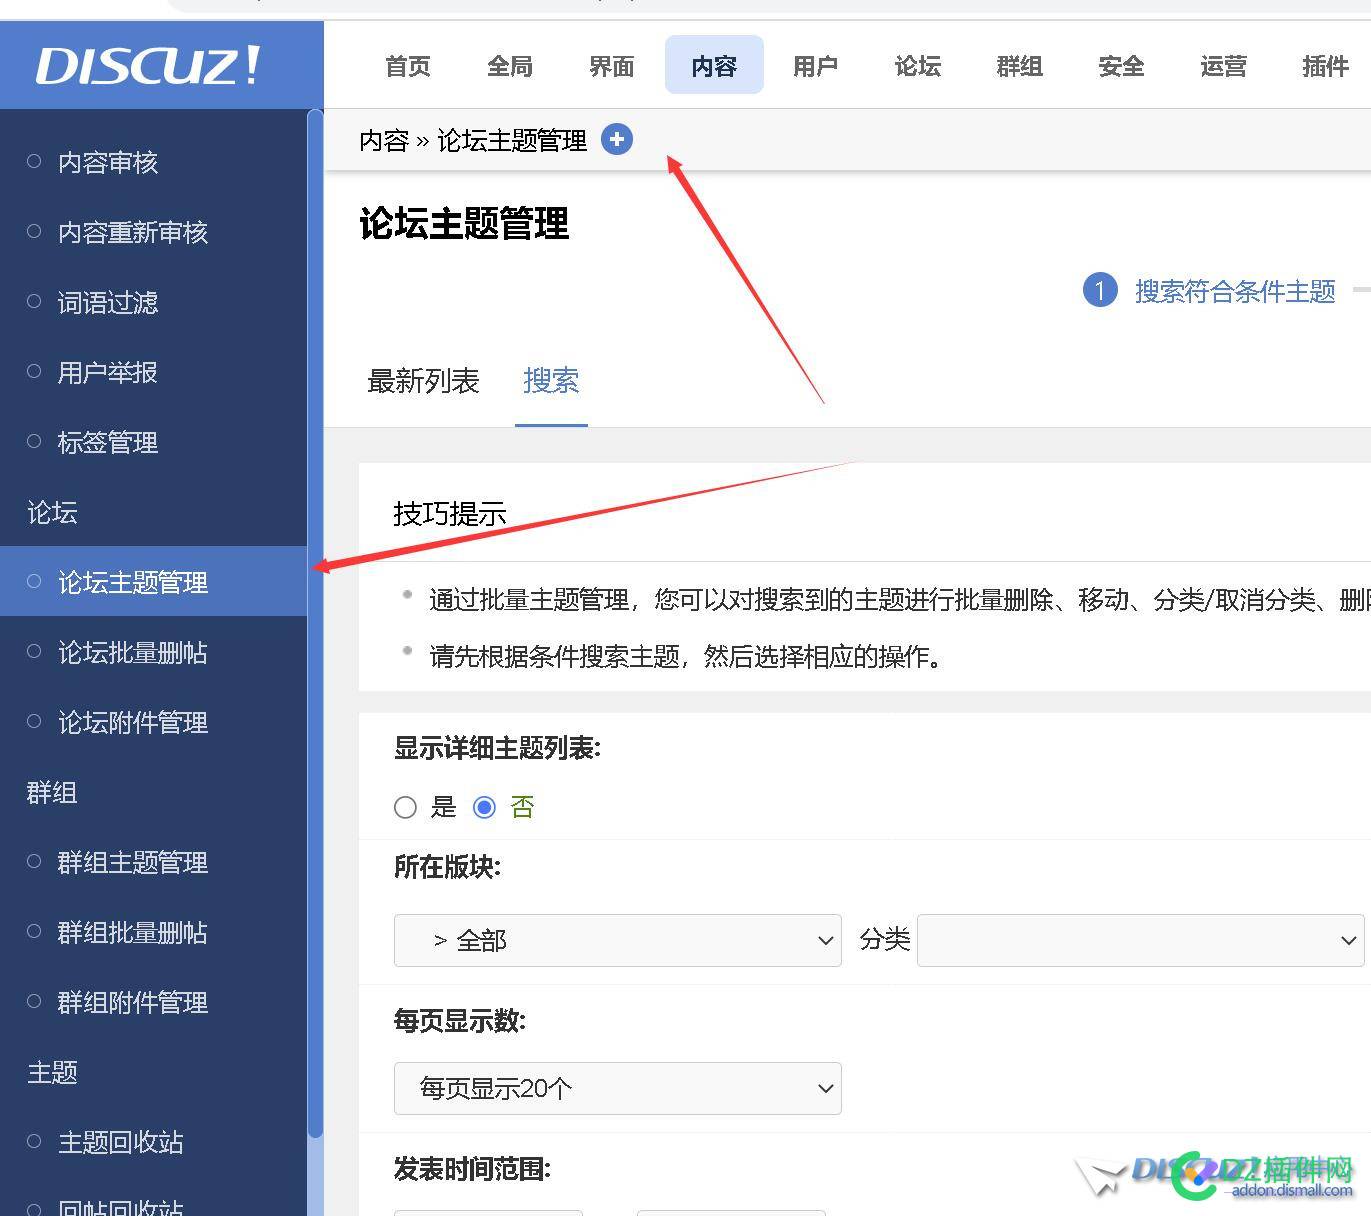Open the 运营 top menu
The height and width of the screenshot is (1216, 1371).
pyautogui.click(x=1224, y=66)
